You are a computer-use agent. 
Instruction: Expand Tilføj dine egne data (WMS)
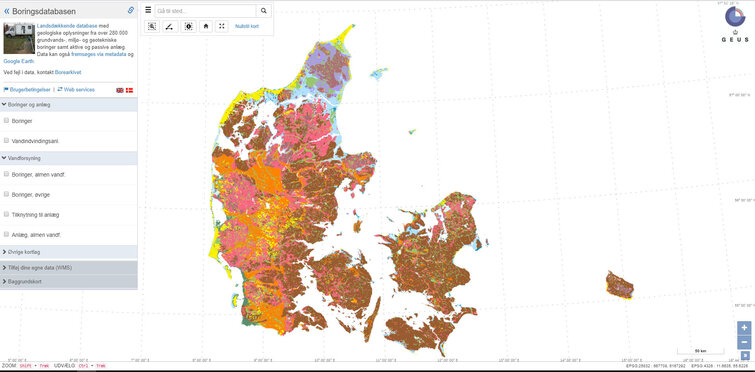pyautogui.click(x=69, y=267)
